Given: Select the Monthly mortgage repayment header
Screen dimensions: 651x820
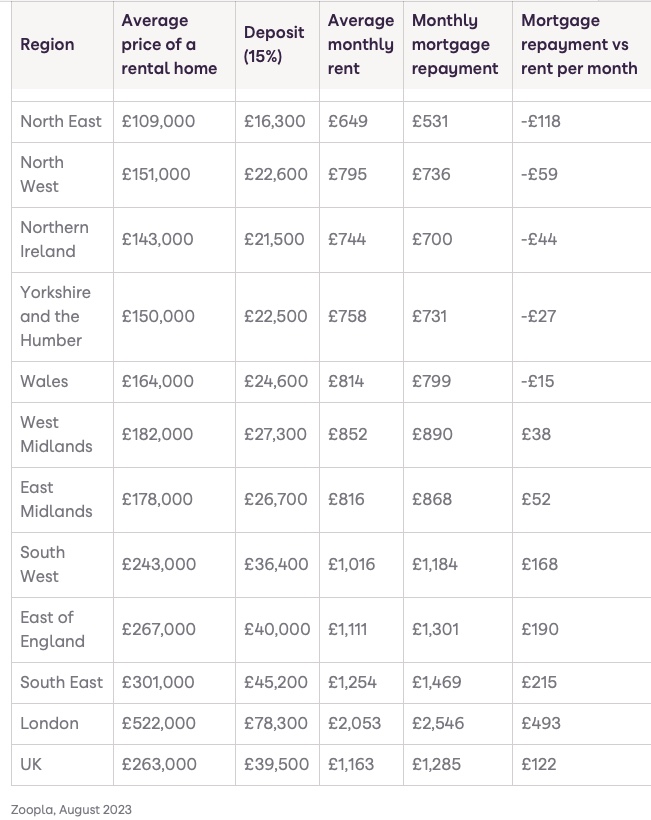Looking at the screenshot, I should point(455,45).
